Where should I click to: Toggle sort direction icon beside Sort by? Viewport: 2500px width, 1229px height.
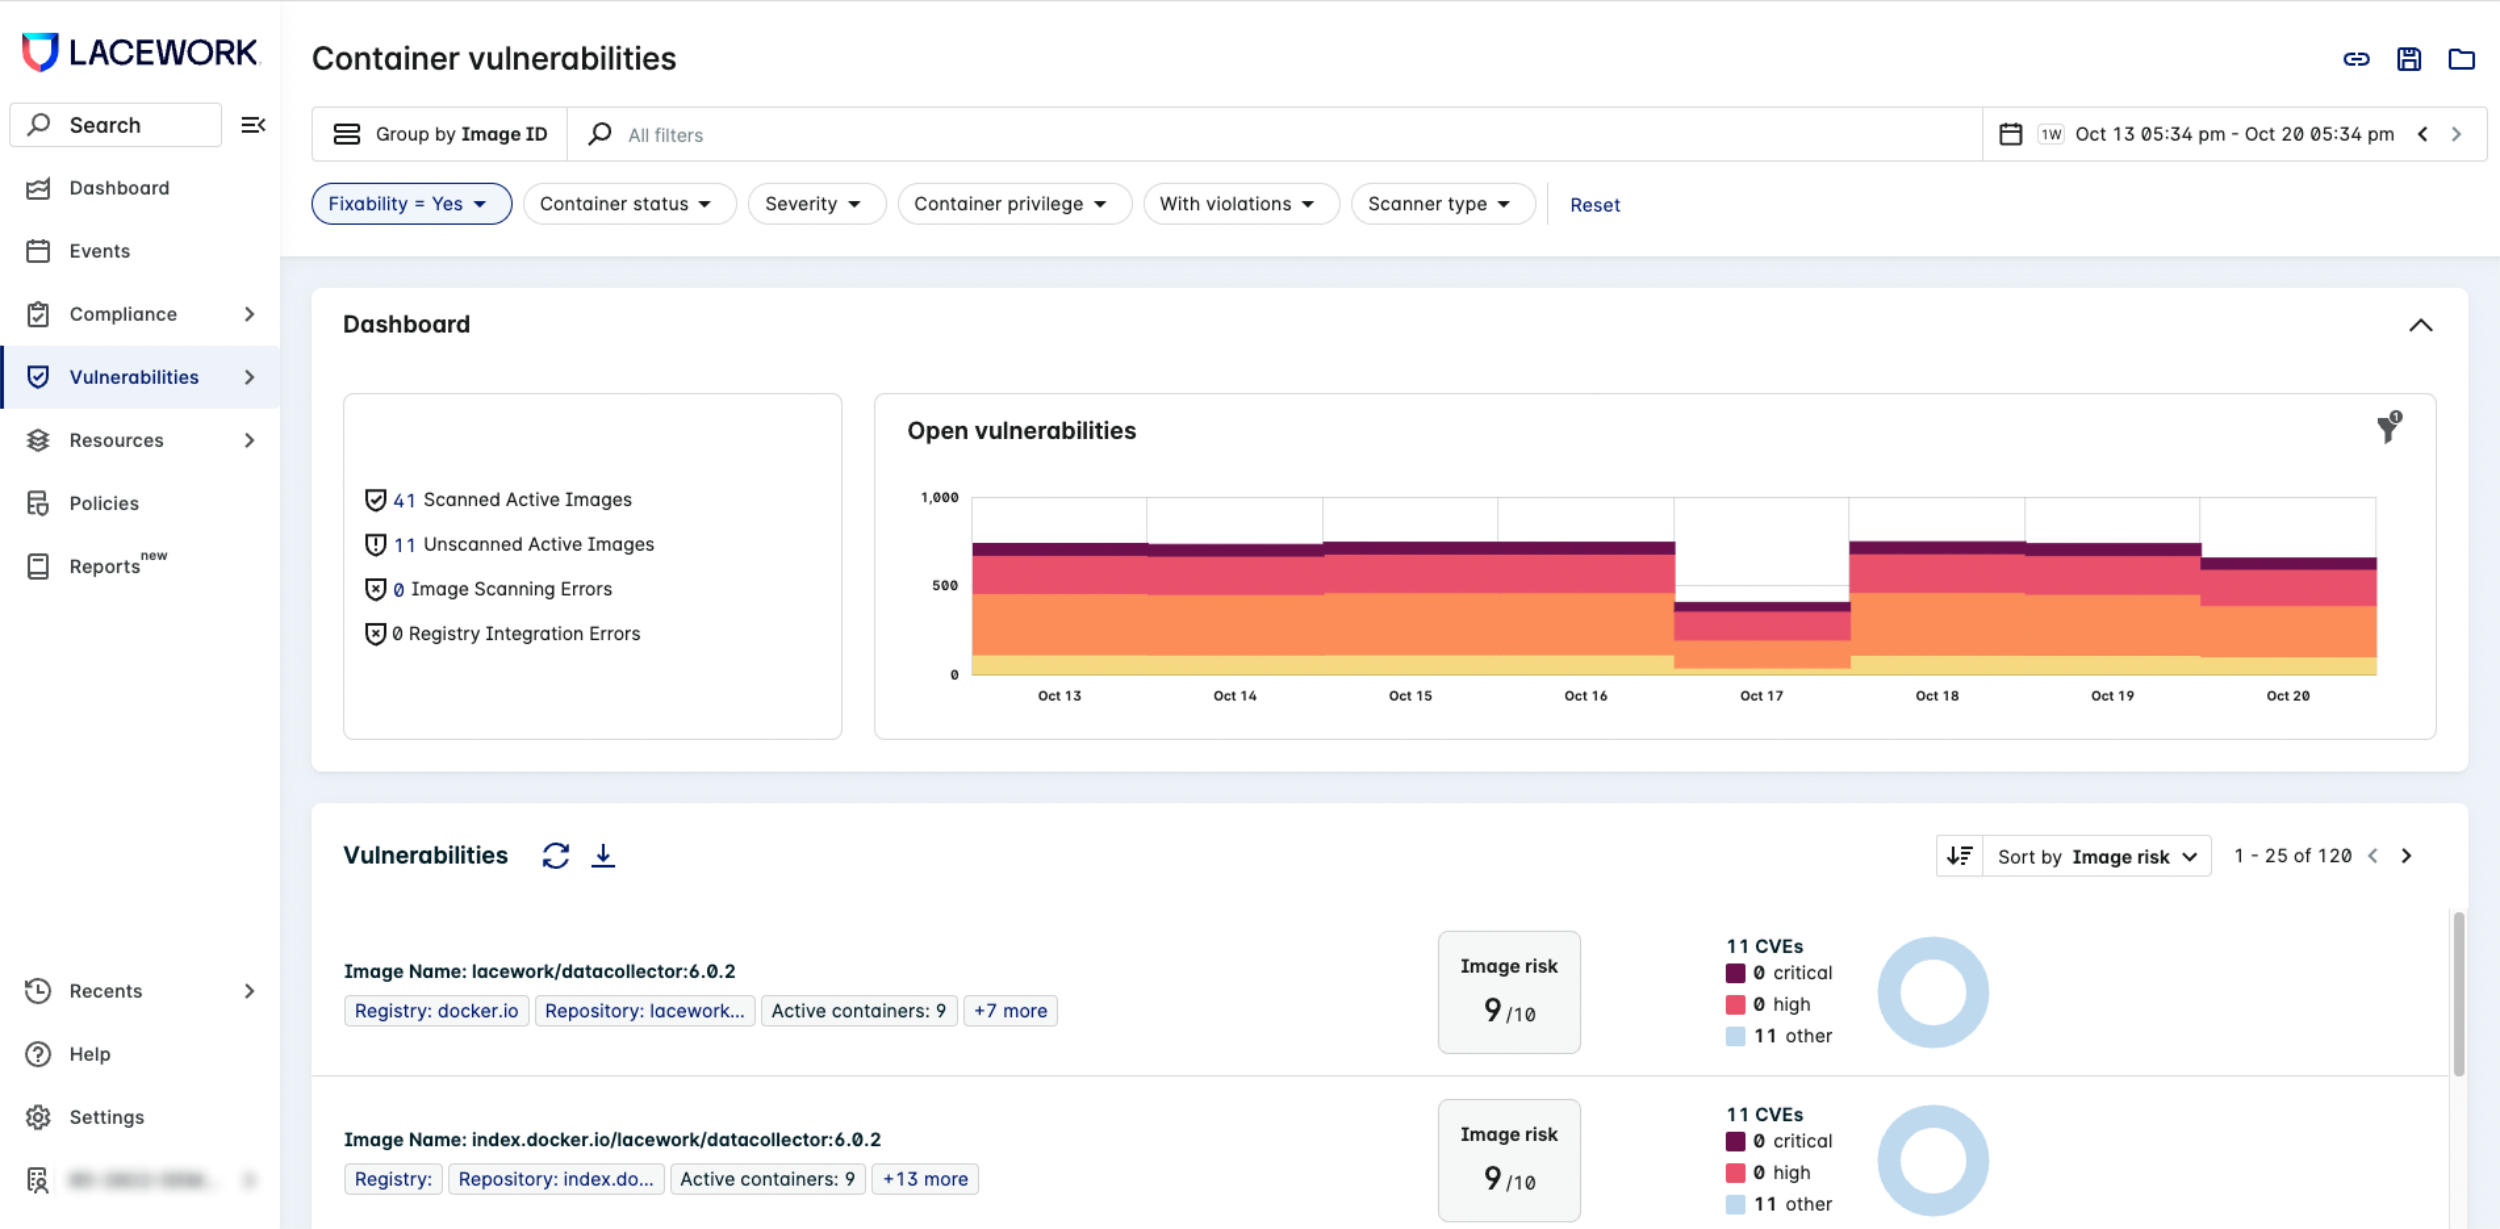click(1959, 856)
